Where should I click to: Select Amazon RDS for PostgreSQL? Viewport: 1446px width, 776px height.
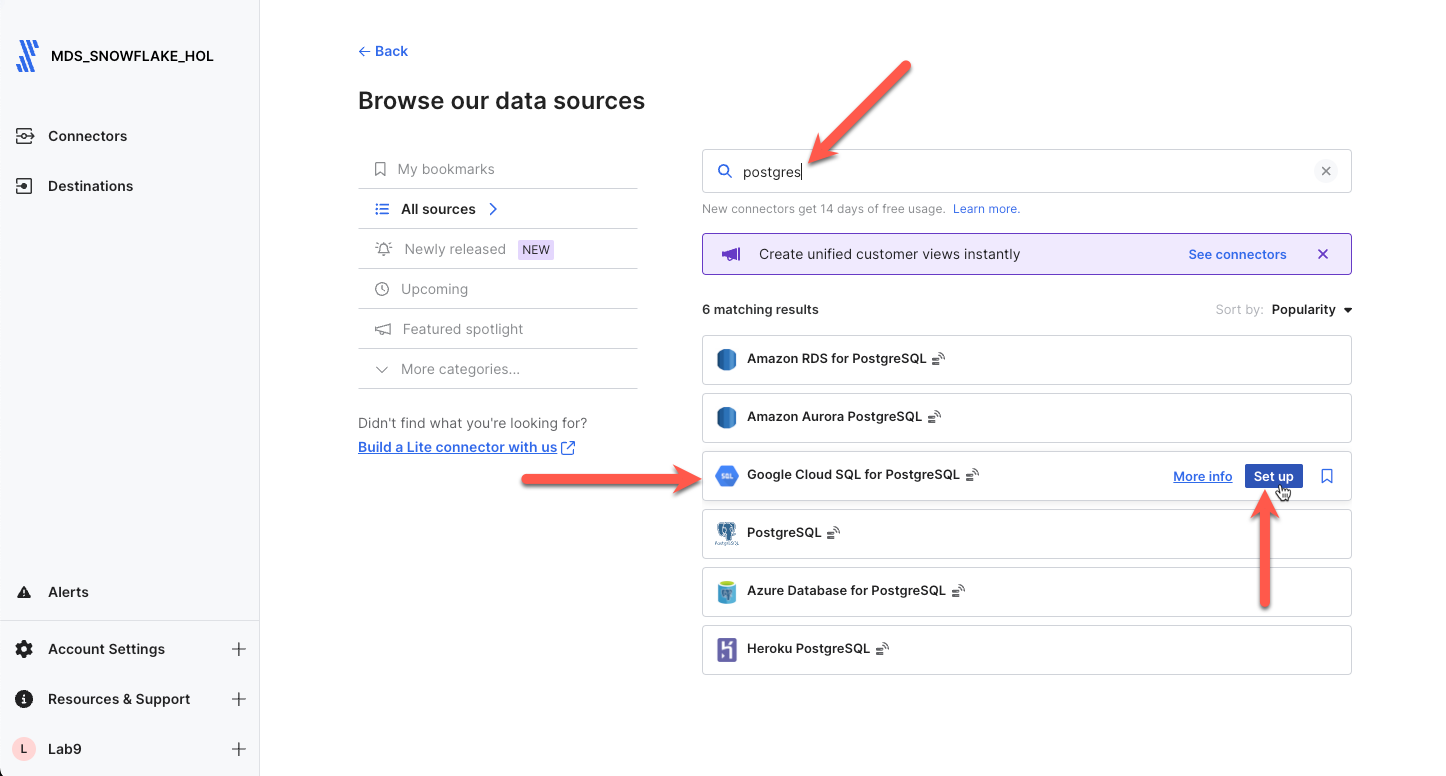click(x=1026, y=360)
